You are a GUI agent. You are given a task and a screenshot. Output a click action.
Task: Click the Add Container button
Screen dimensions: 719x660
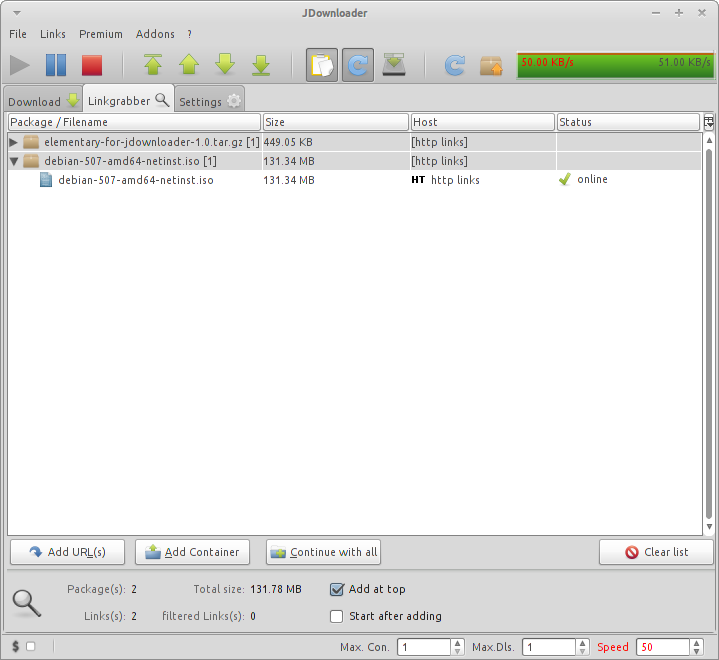pyautogui.click(x=193, y=552)
